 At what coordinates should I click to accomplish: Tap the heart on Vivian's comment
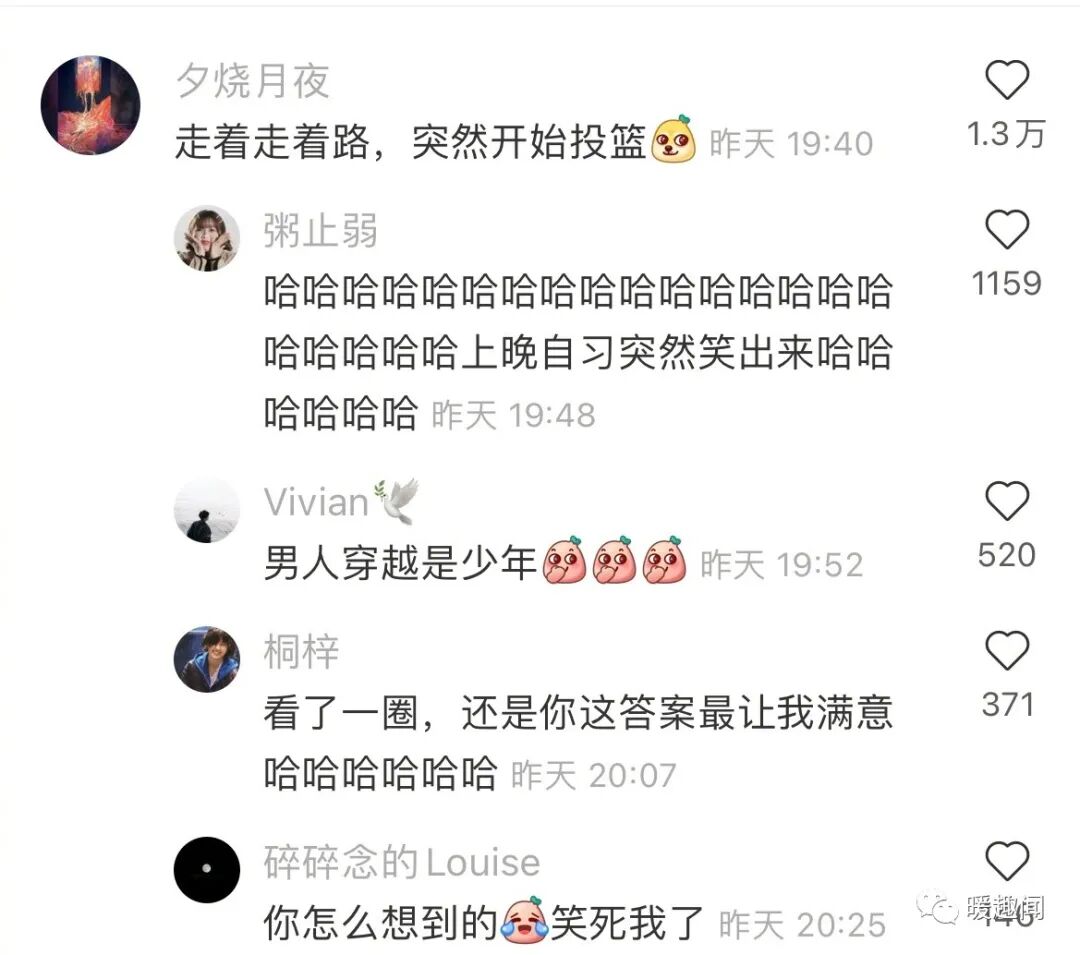pos(1007,501)
